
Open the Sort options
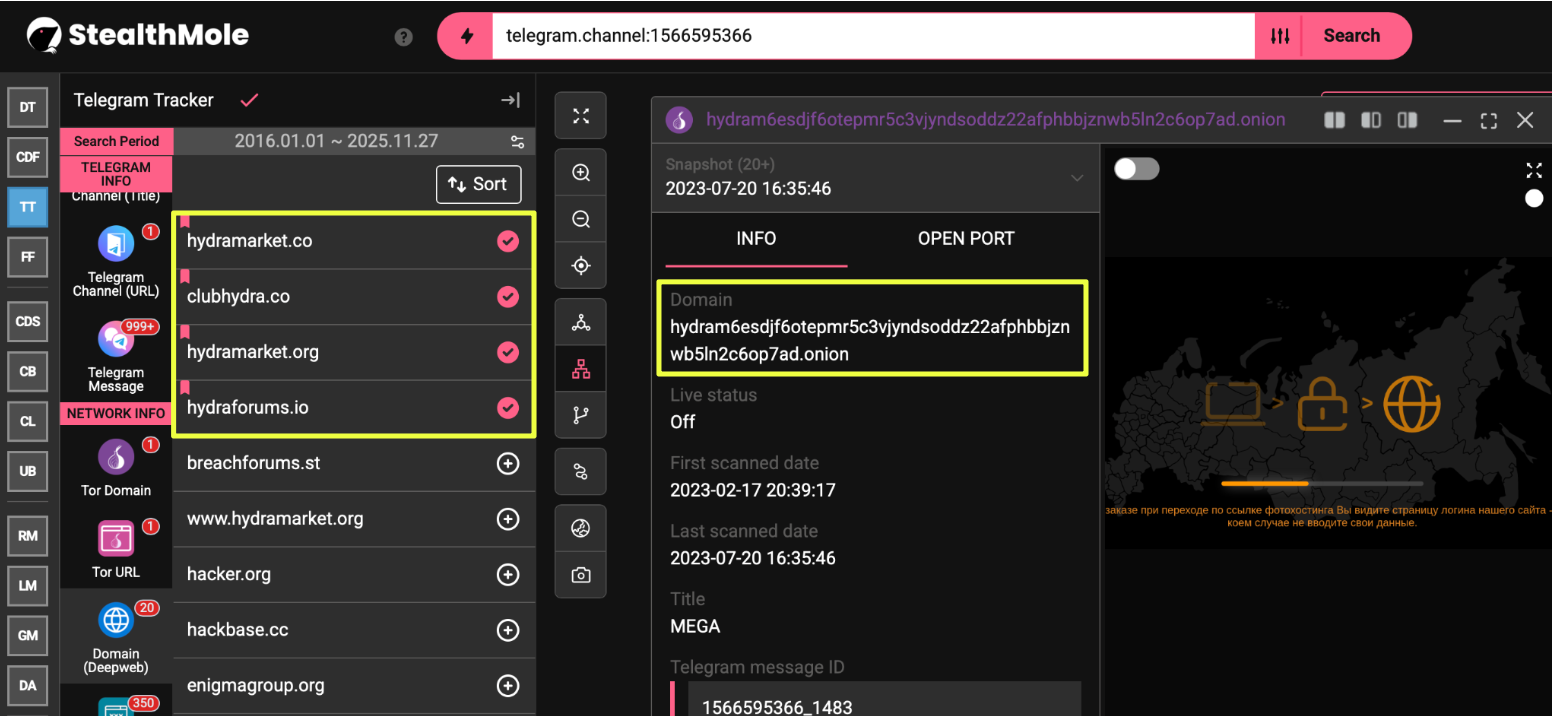[x=478, y=184]
